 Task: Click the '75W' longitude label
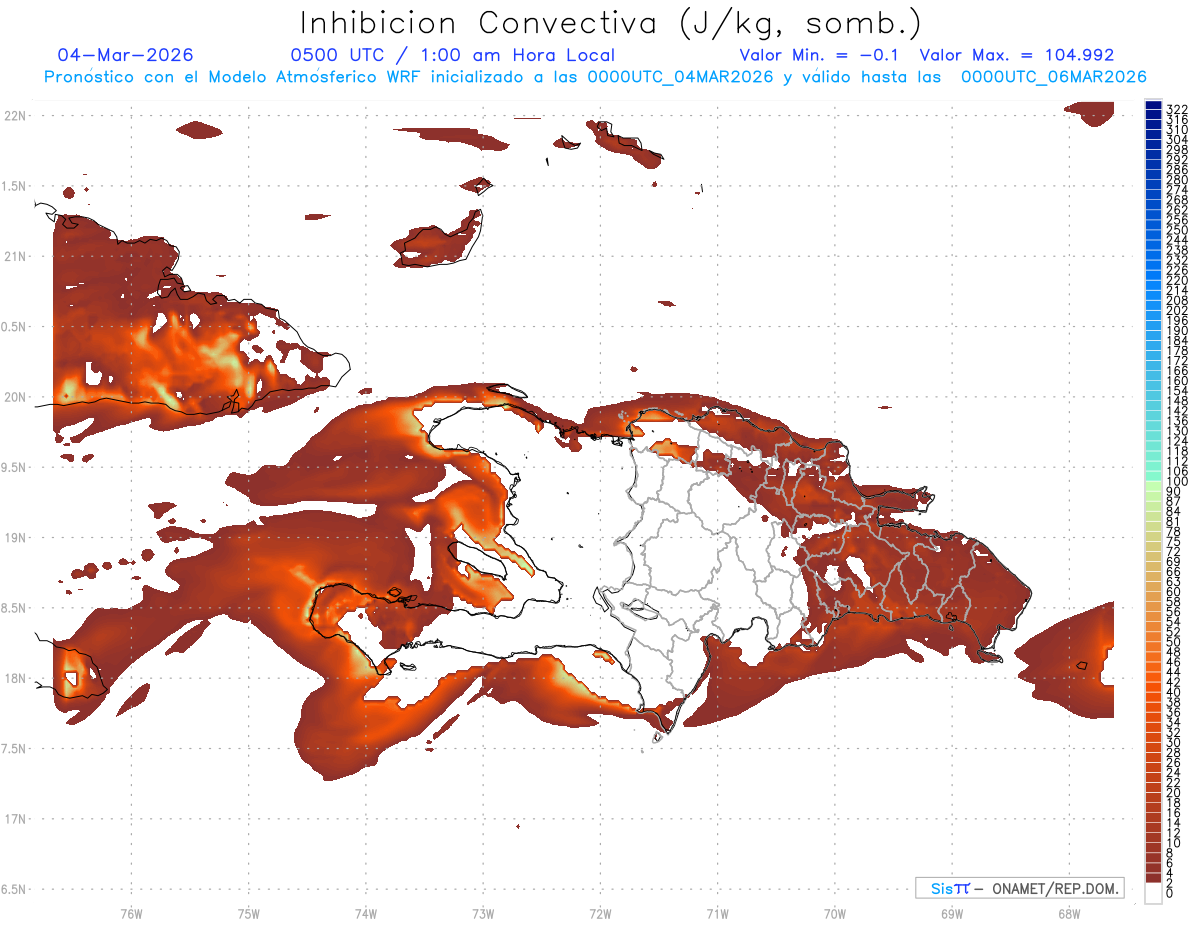coord(248,912)
